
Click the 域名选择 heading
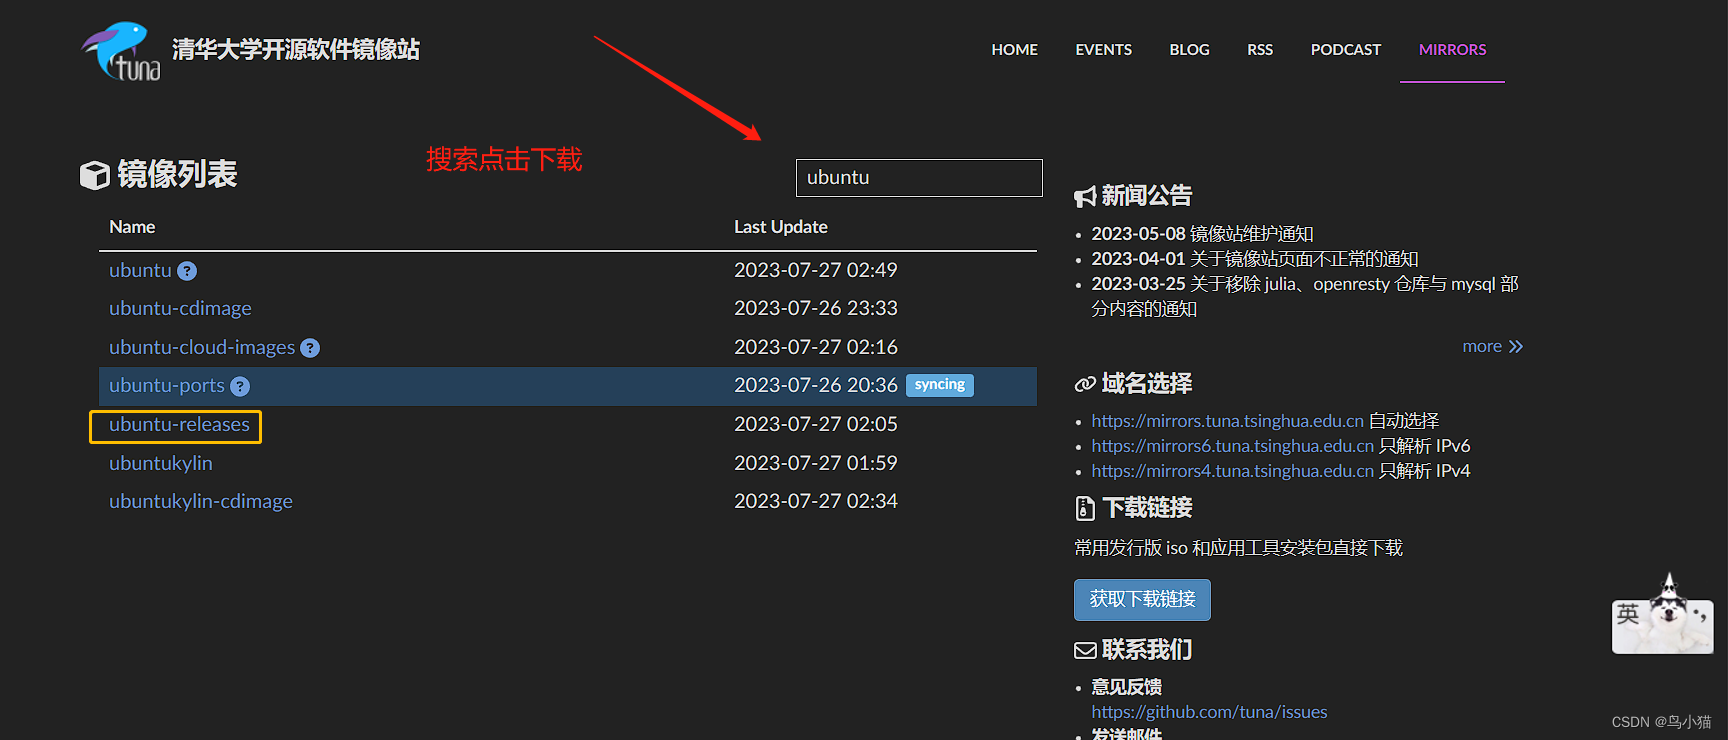(1147, 384)
